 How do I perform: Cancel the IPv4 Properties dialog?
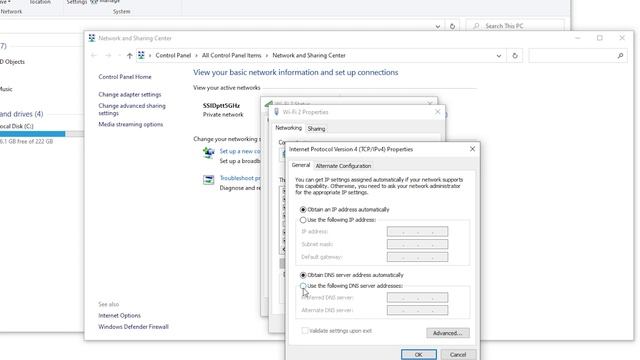[x=458, y=355]
